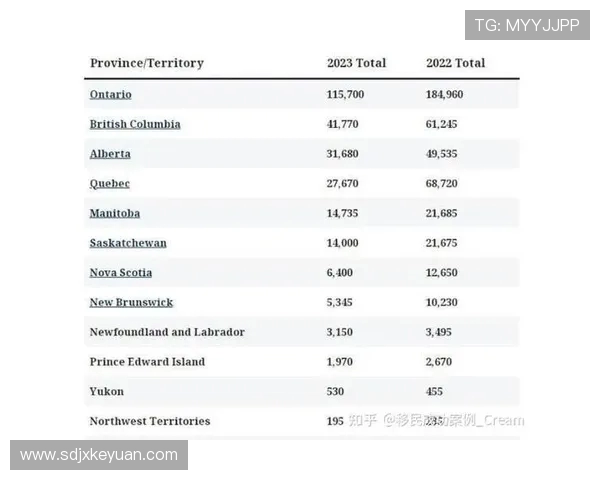Viewport: 600px width, 480px height.
Task: Click the TG: MYYJJPP watermark label
Action: [x=526, y=25]
